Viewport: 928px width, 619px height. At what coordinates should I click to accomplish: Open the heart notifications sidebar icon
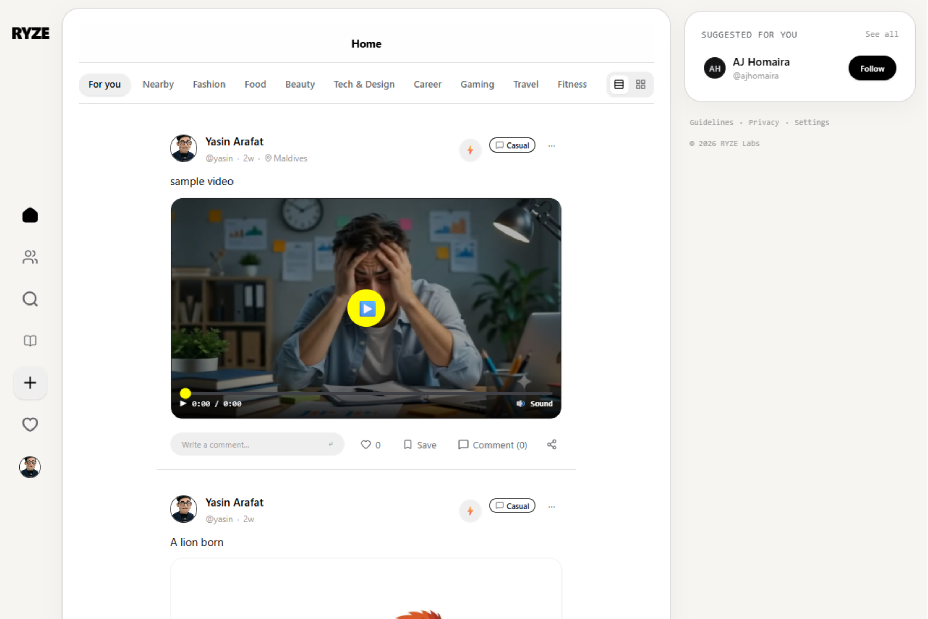click(30, 424)
